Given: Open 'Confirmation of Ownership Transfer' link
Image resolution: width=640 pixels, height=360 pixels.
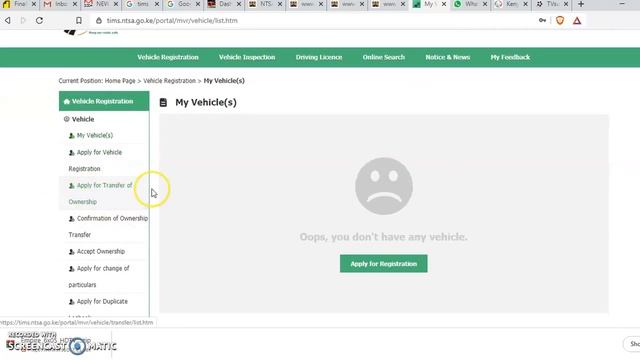Looking at the screenshot, I should [108, 227].
